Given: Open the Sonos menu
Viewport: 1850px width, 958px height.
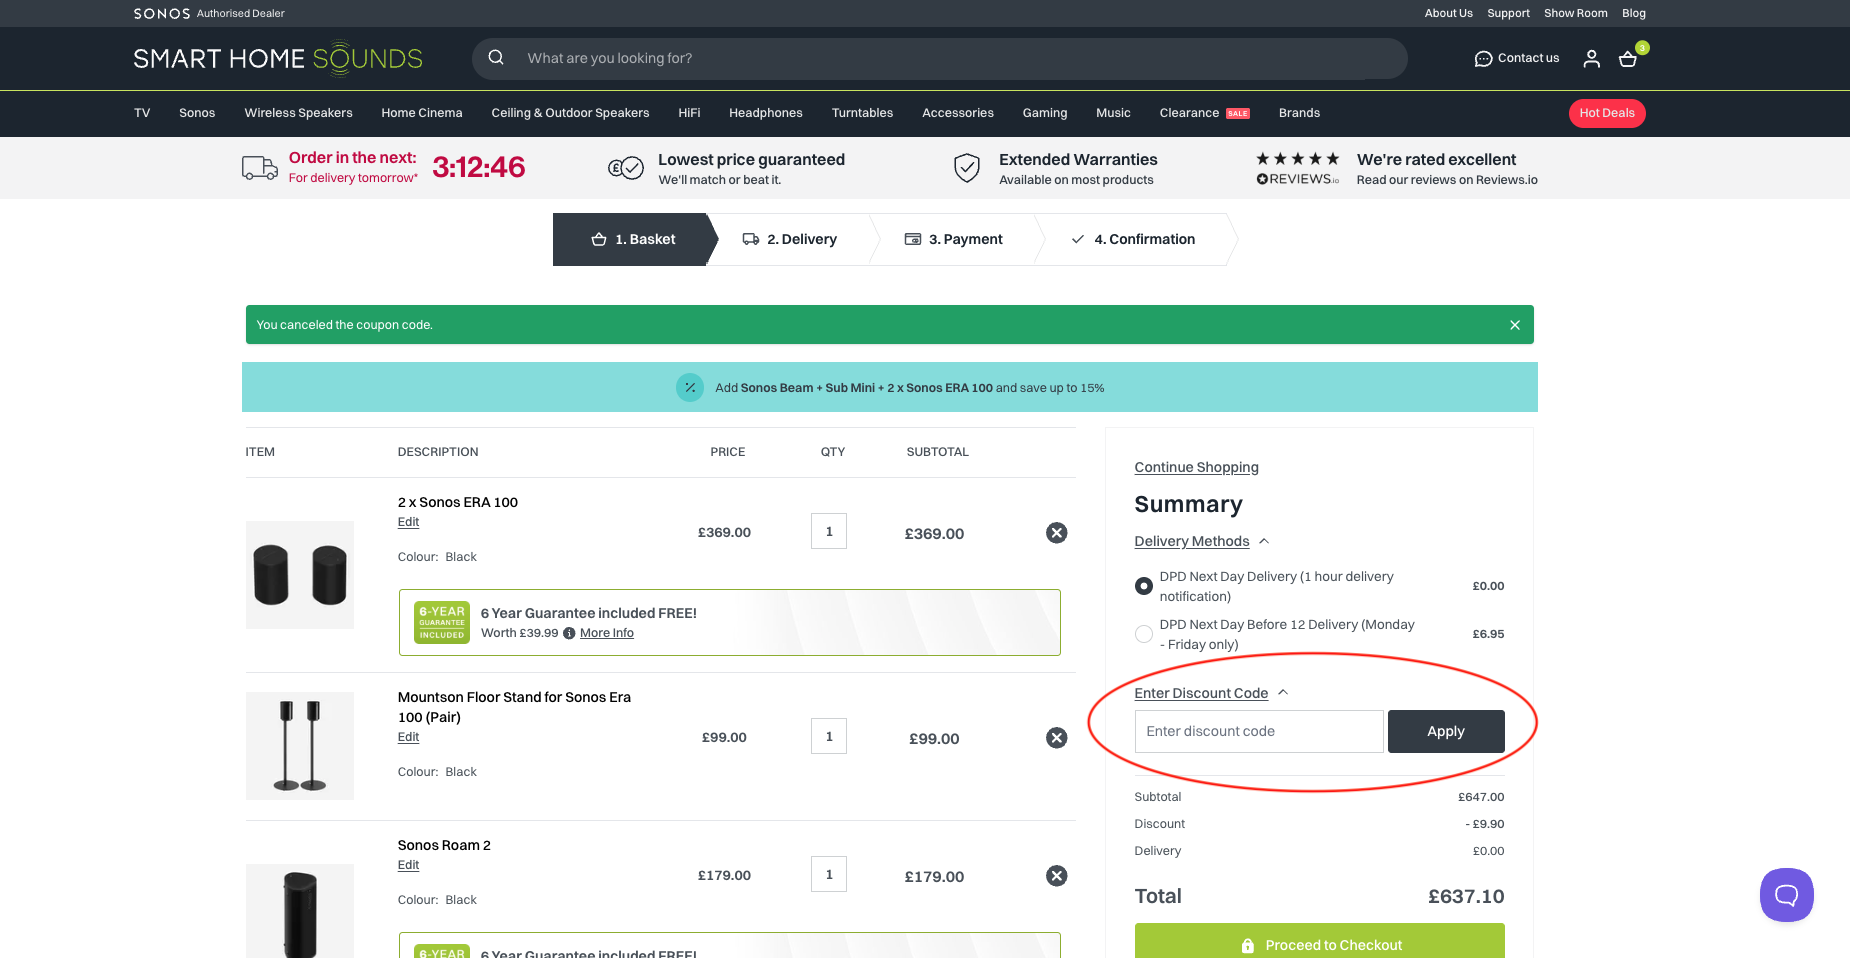Looking at the screenshot, I should 197,113.
